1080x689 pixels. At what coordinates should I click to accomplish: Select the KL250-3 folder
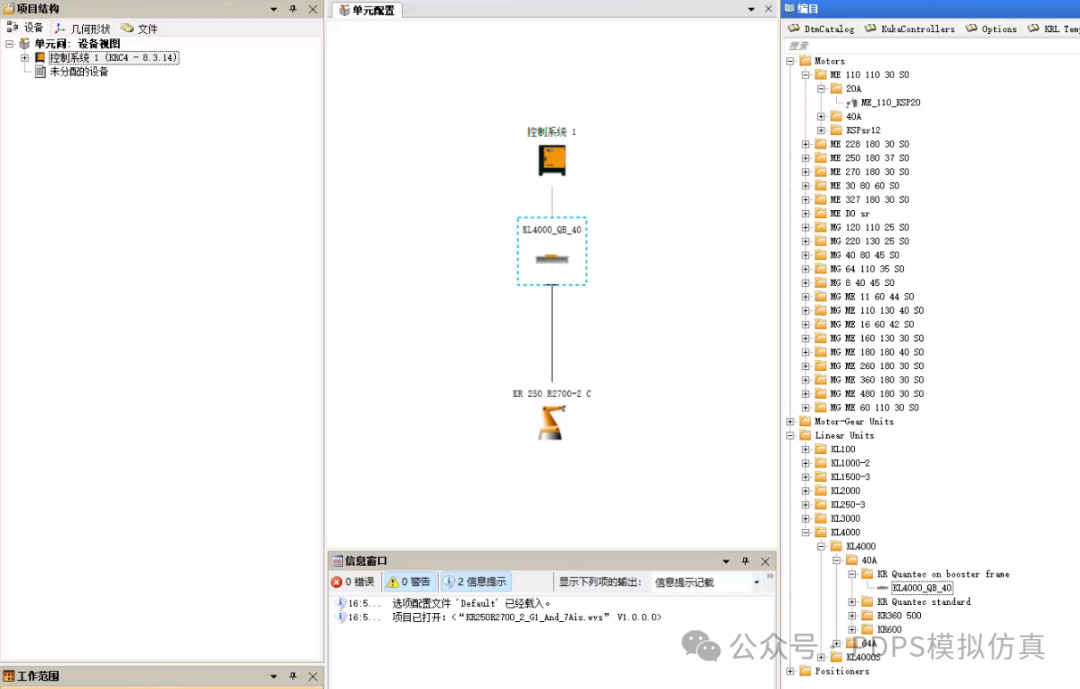point(847,505)
